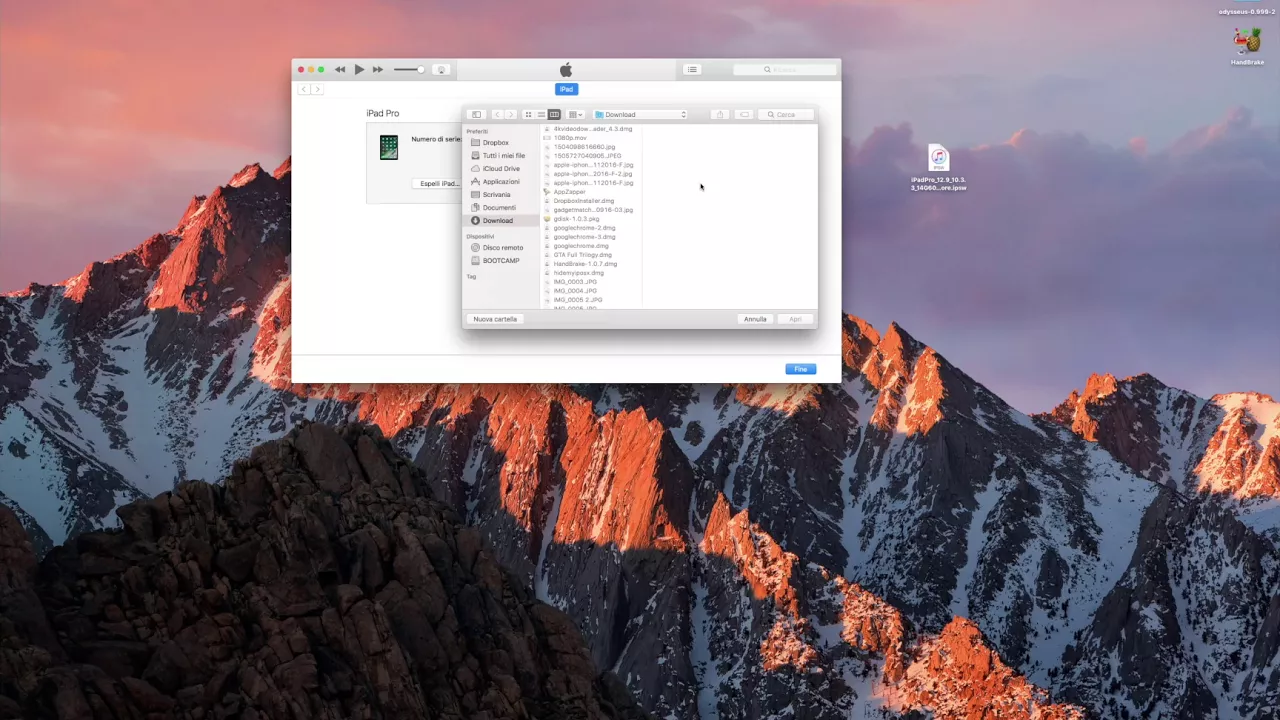This screenshot has width=1280, height=720.
Task: Click the Nuova cartella button
Action: click(495, 319)
